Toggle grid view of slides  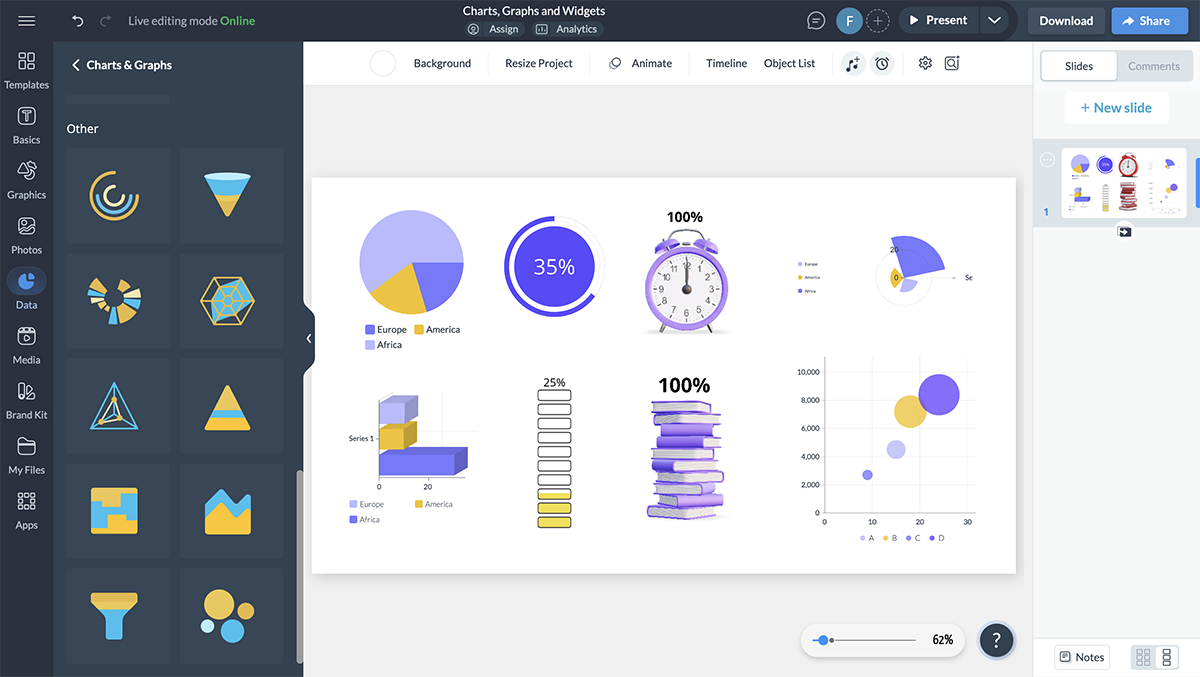point(1142,657)
